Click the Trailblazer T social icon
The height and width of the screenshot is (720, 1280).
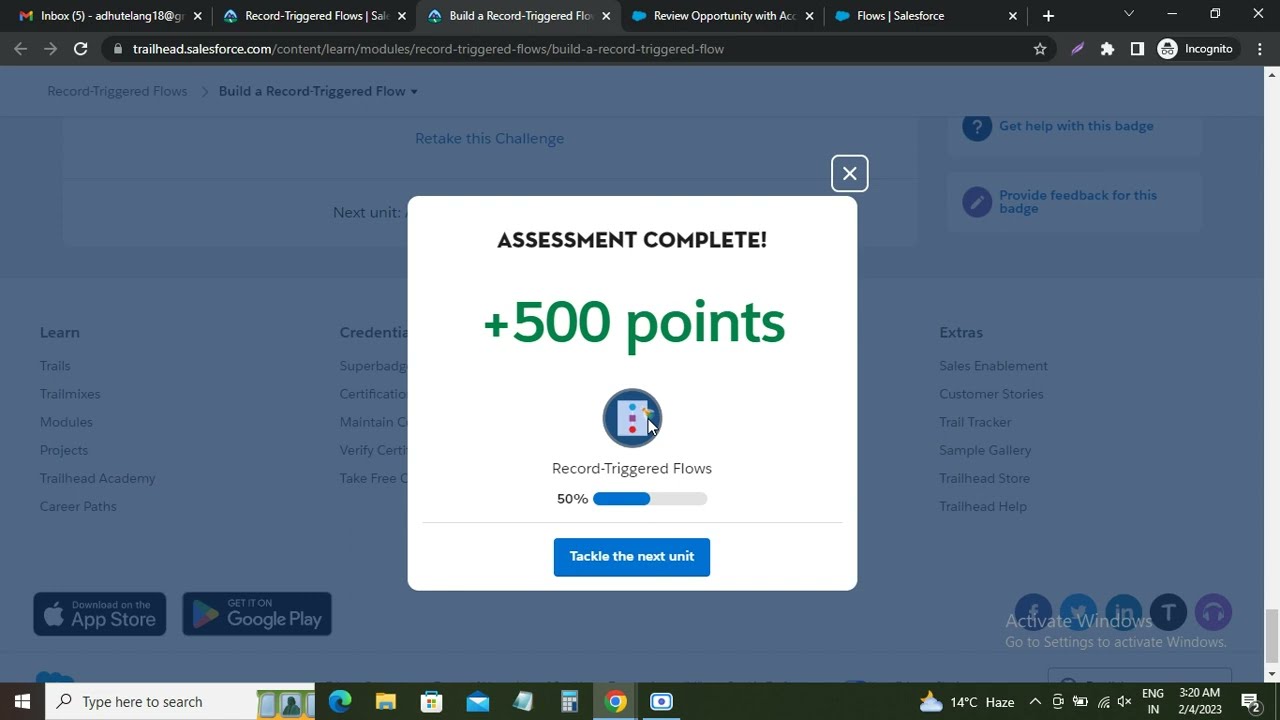tap(1168, 612)
